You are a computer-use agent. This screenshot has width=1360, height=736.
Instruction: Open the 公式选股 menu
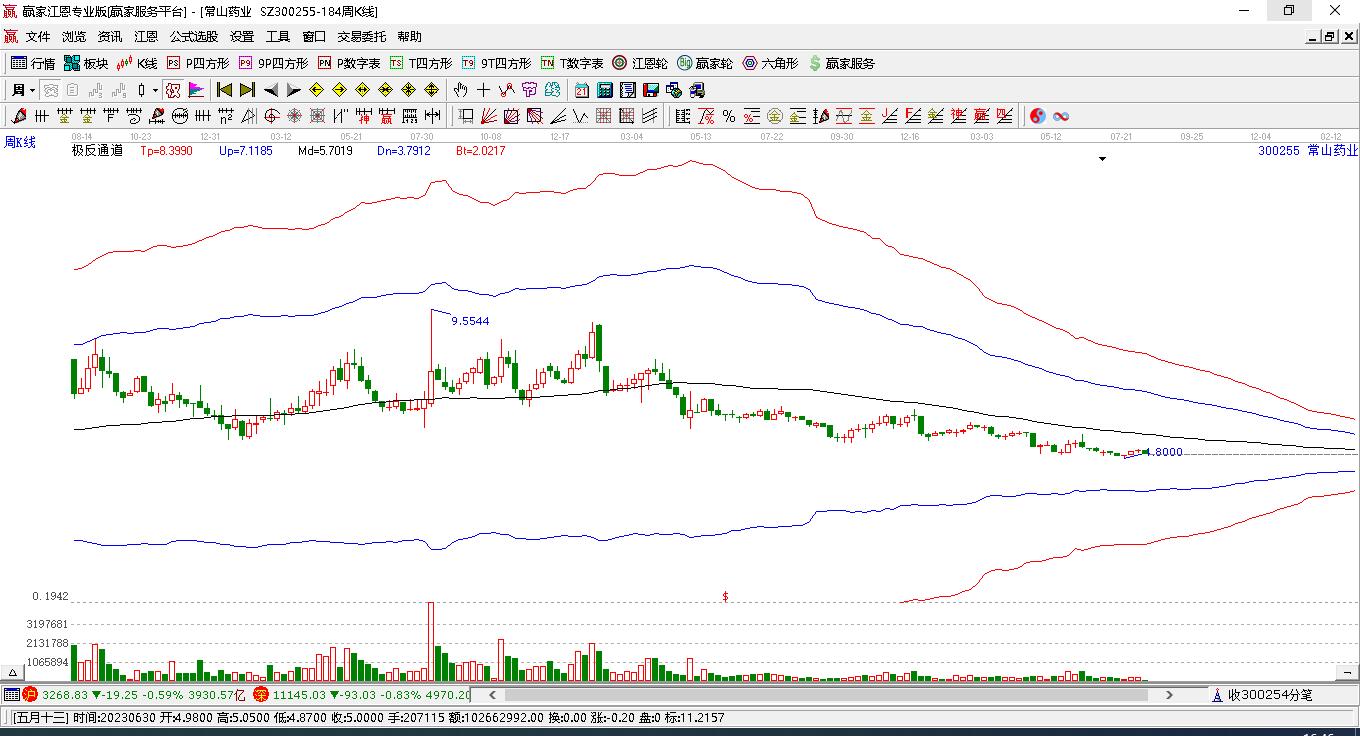[x=193, y=37]
